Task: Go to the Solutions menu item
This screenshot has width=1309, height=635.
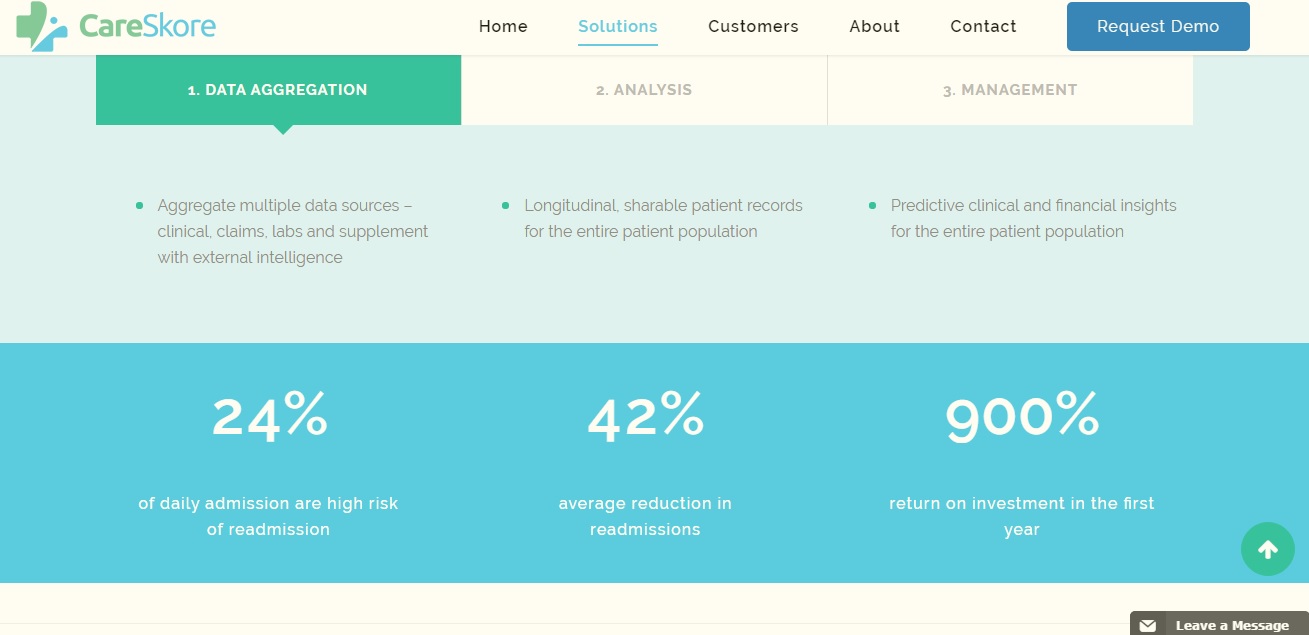Action: [x=618, y=27]
